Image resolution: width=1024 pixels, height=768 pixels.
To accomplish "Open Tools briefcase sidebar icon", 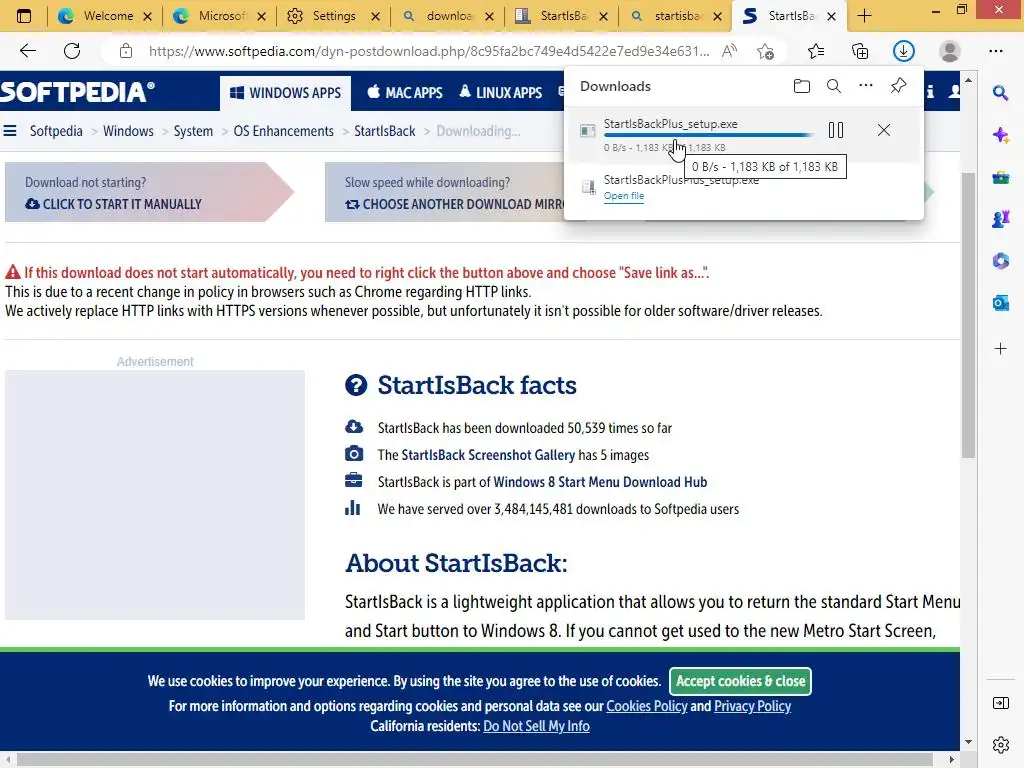I will click(1000, 178).
